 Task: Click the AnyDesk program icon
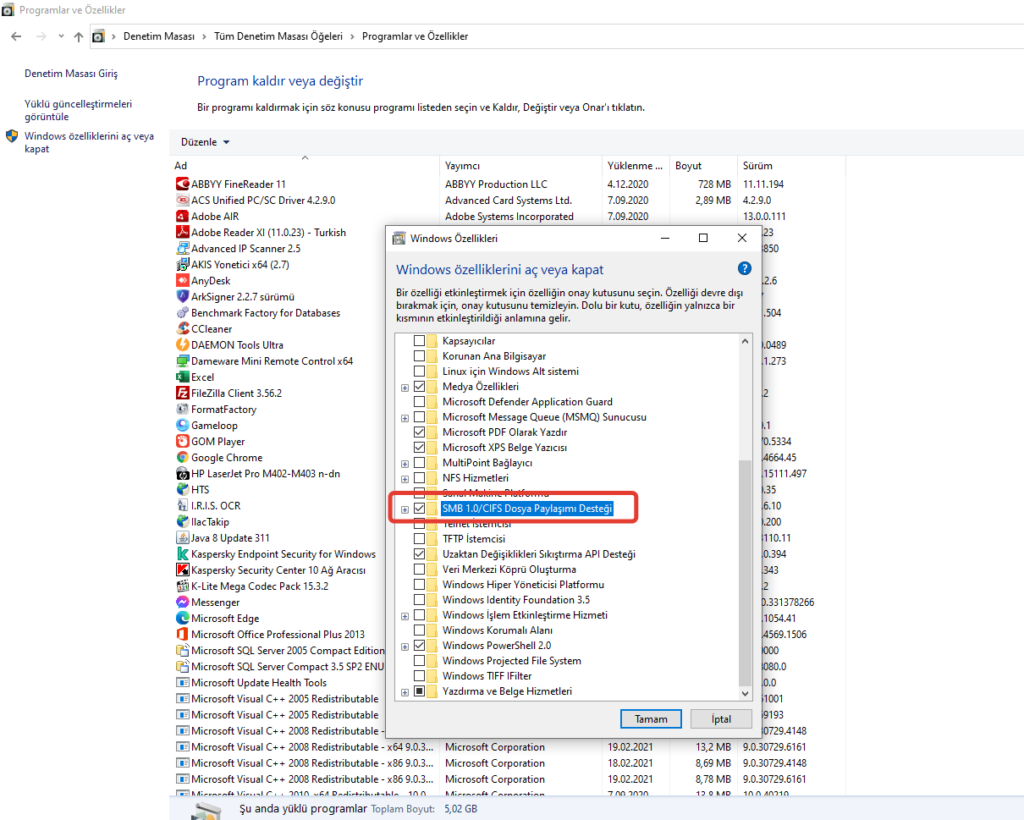tap(181, 280)
